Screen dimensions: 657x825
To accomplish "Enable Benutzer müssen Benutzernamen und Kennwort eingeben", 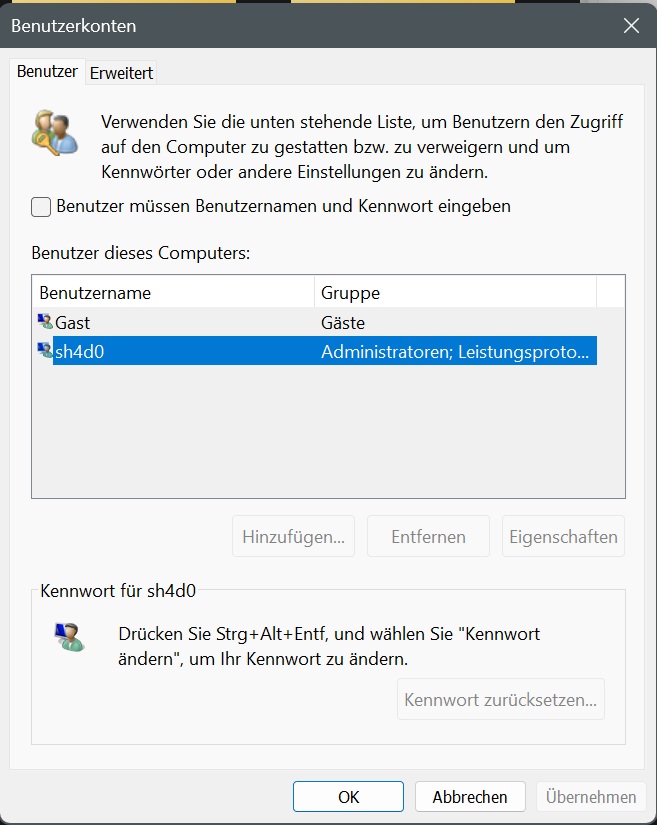I will coord(40,206).
